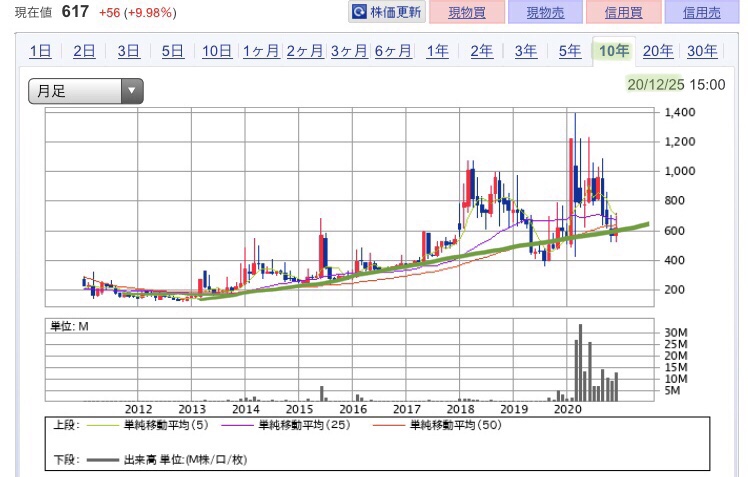Click the +56 (+9.98%) change text
The width and height of the screenshot is (748, 477).
[x=137, y=12]
